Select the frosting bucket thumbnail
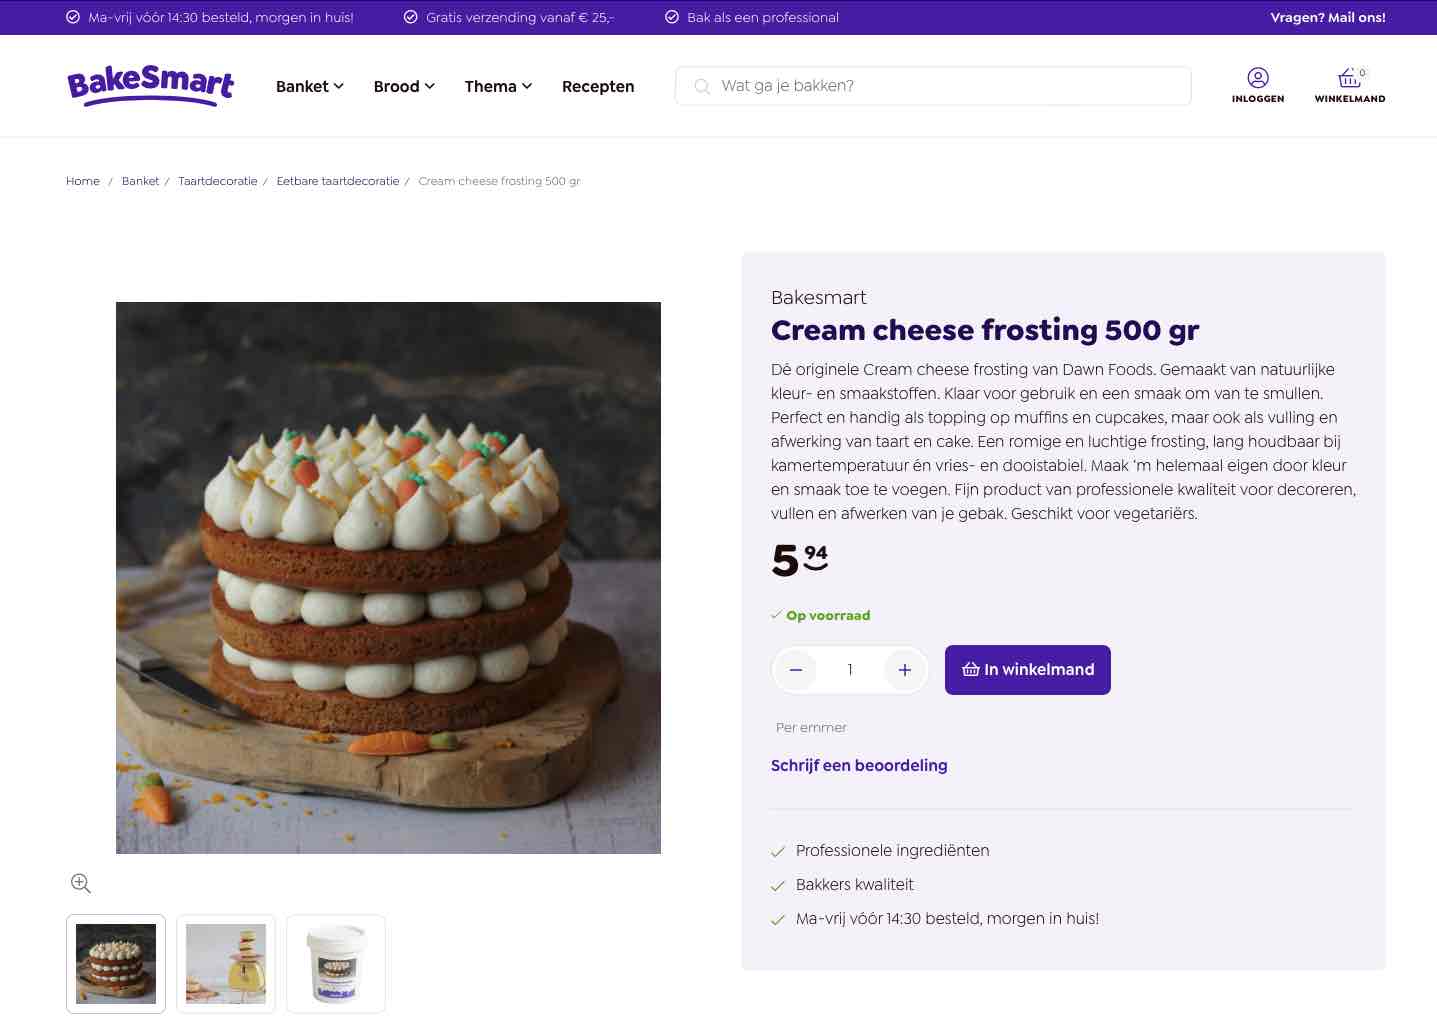The height and width of the screenshot is (1029, 1437). [x=335, y=963]
